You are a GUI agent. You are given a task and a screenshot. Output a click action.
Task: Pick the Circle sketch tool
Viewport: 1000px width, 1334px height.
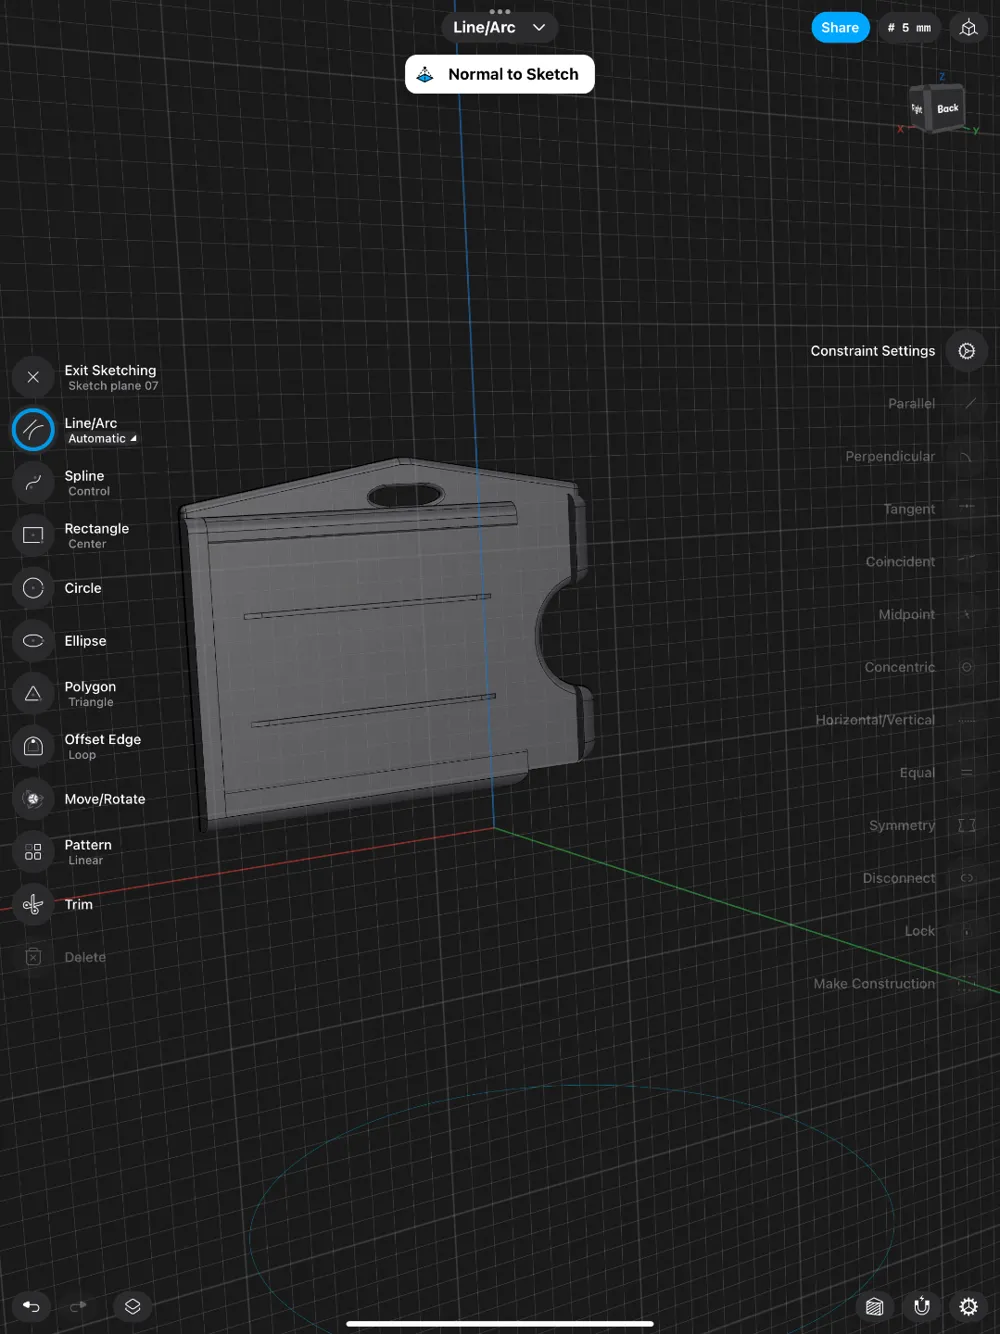(33, 588)
